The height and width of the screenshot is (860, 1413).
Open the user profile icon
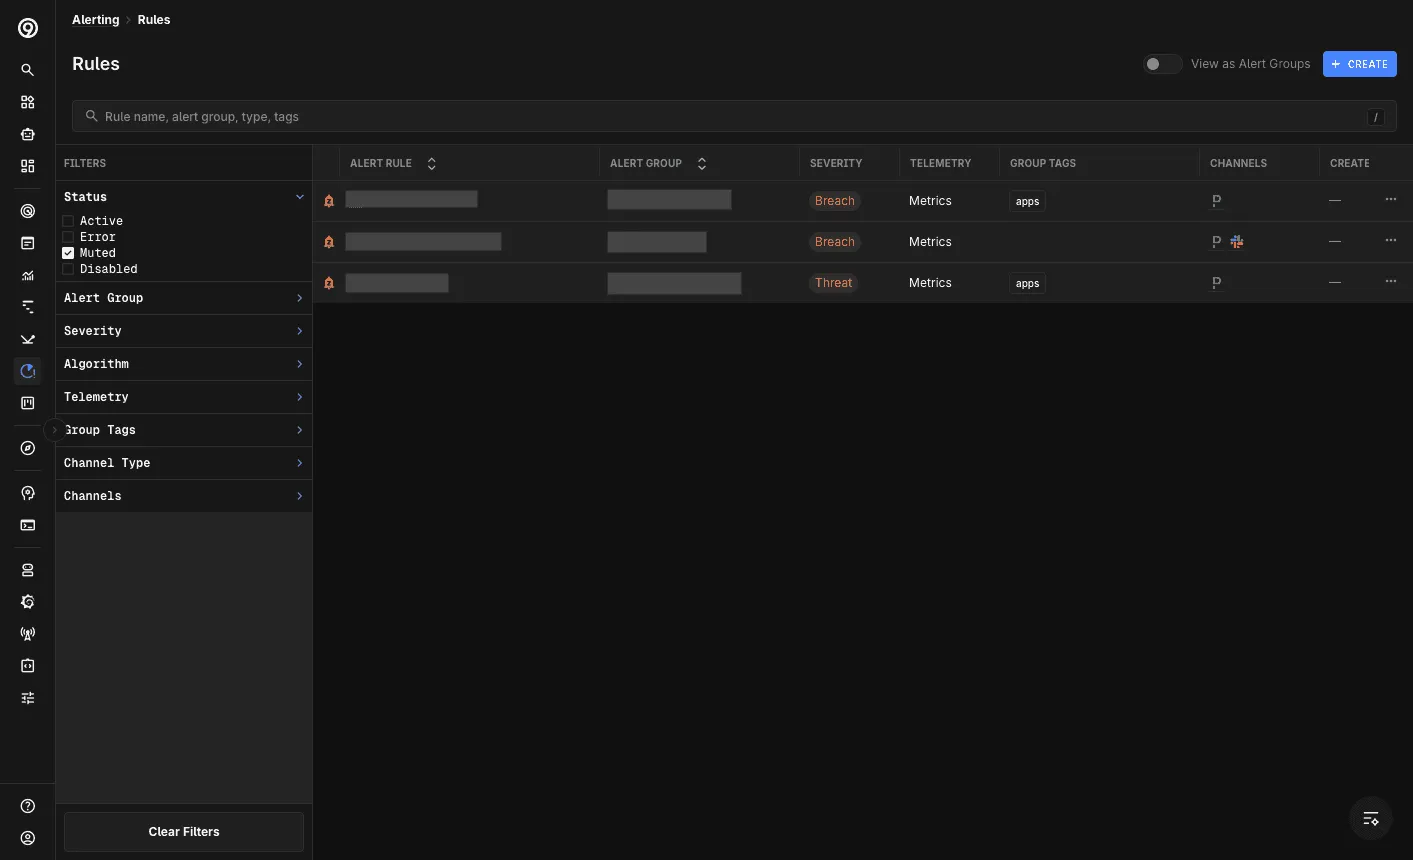[x=28, y=838]
